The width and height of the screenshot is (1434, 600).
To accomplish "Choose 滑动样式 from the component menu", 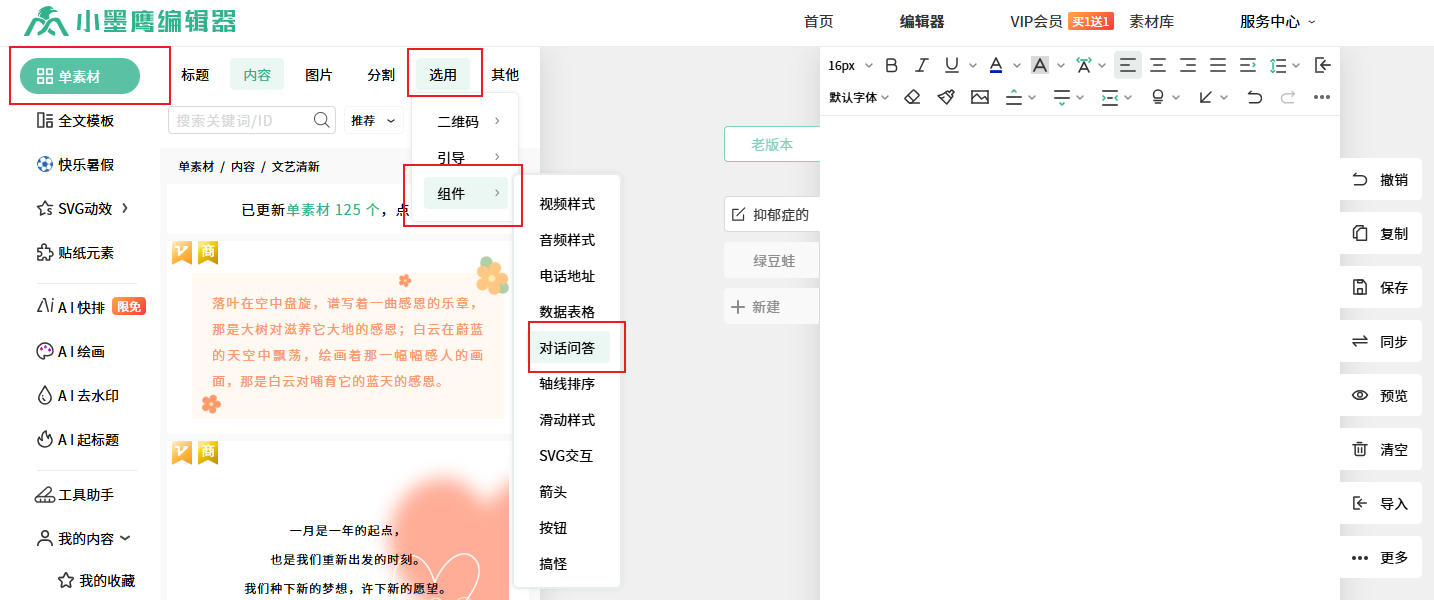I will pyautogui.click(x=567, y=420).
